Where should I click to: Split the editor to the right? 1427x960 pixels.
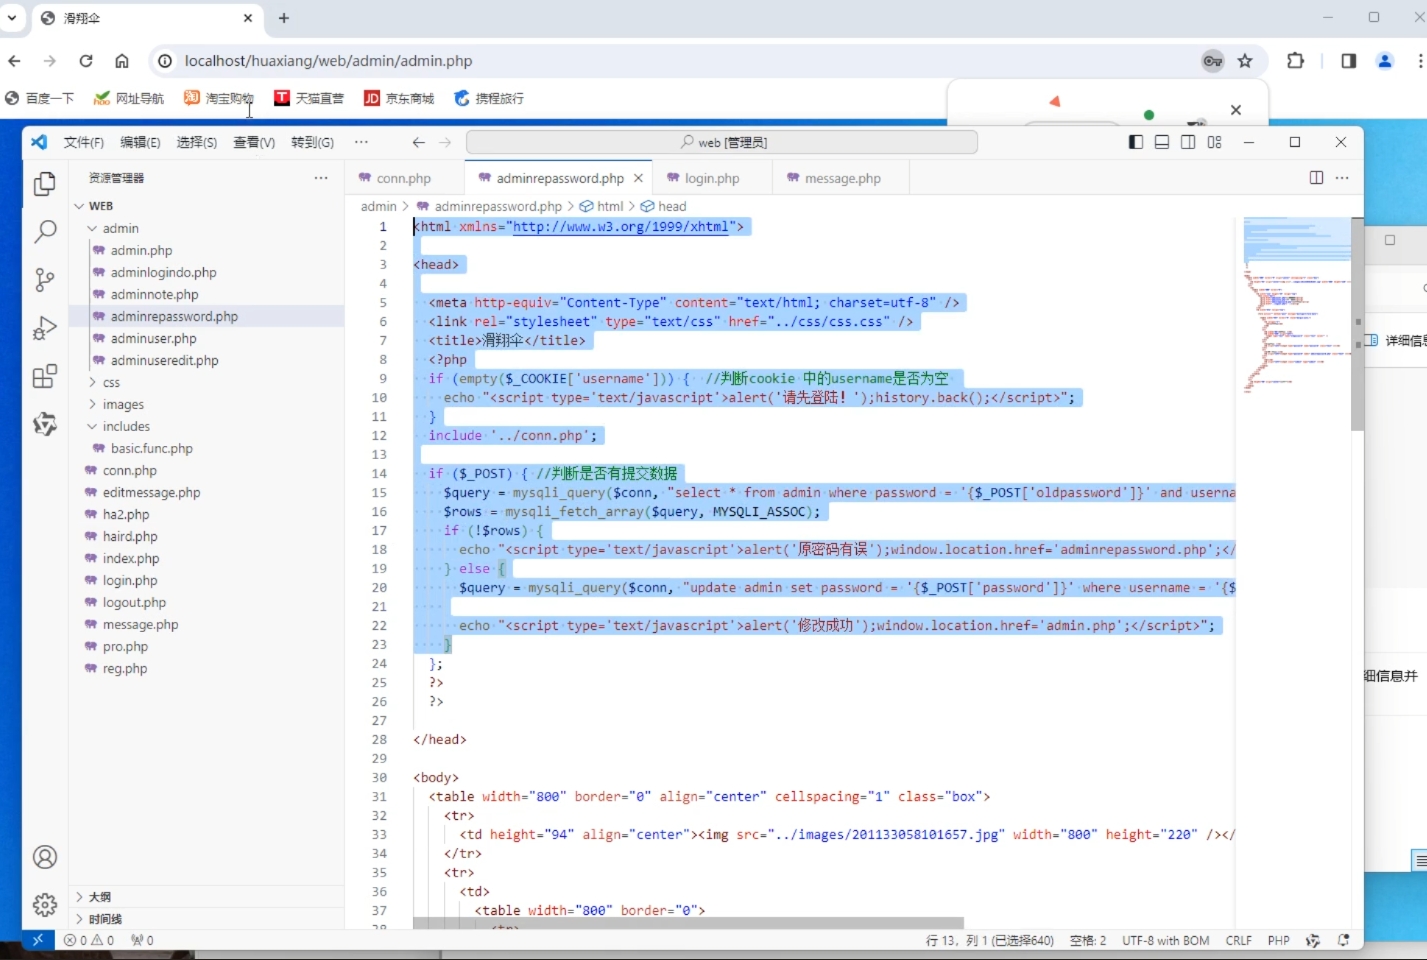(1316, 177)
